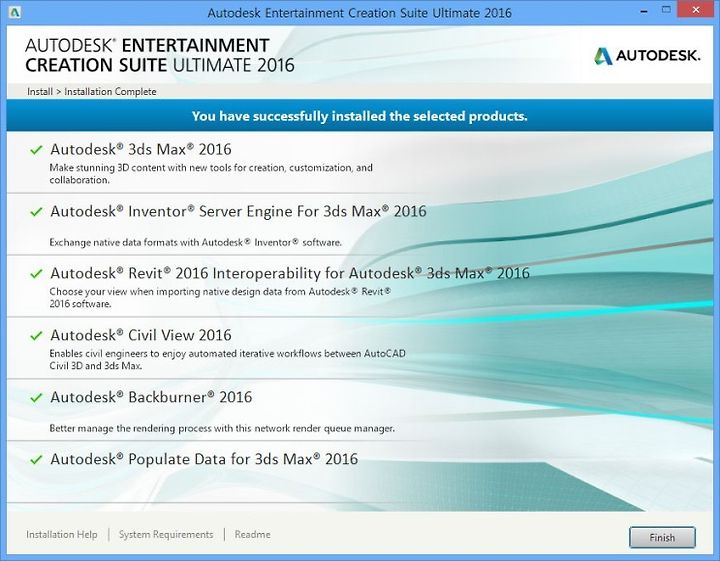Click the 'Choose your view when importing' description
This screenshot has width=720, height=561.
(220, 297)
